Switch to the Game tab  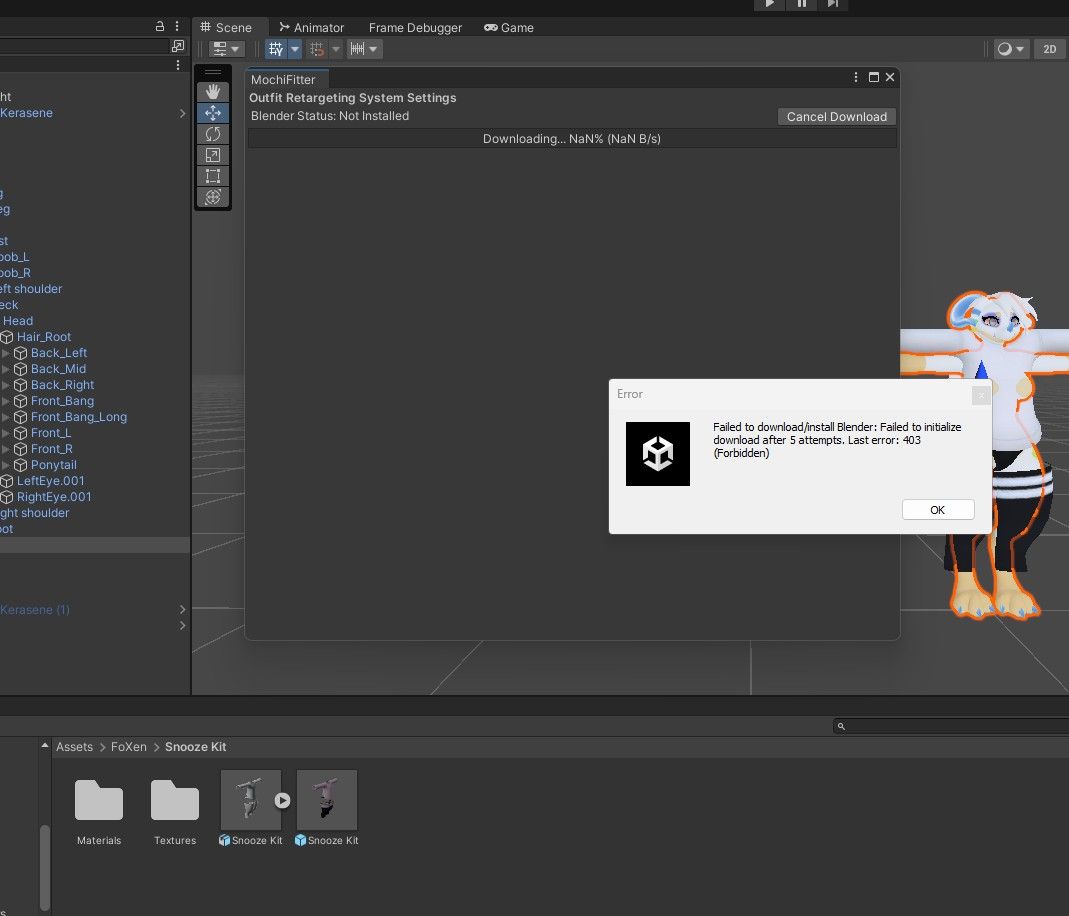coord(509,27)
